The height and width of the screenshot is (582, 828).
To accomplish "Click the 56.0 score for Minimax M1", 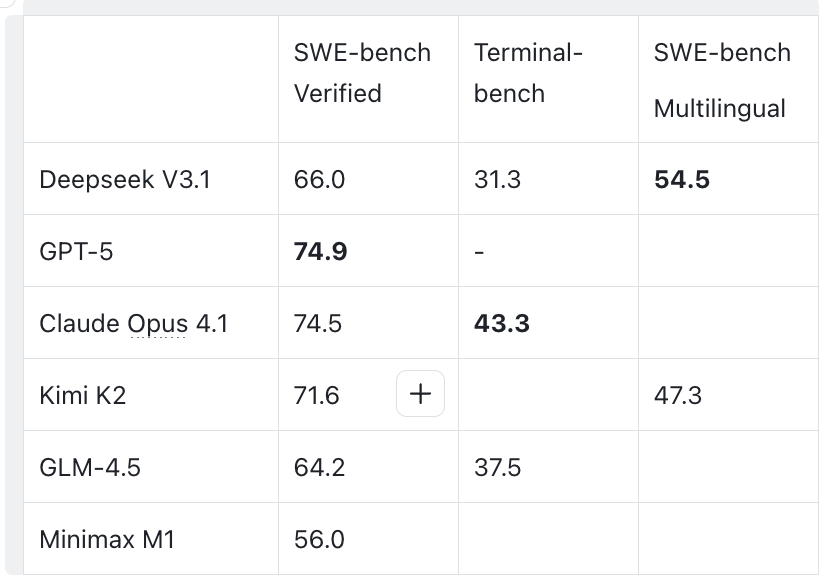I will tap(319, 540).
